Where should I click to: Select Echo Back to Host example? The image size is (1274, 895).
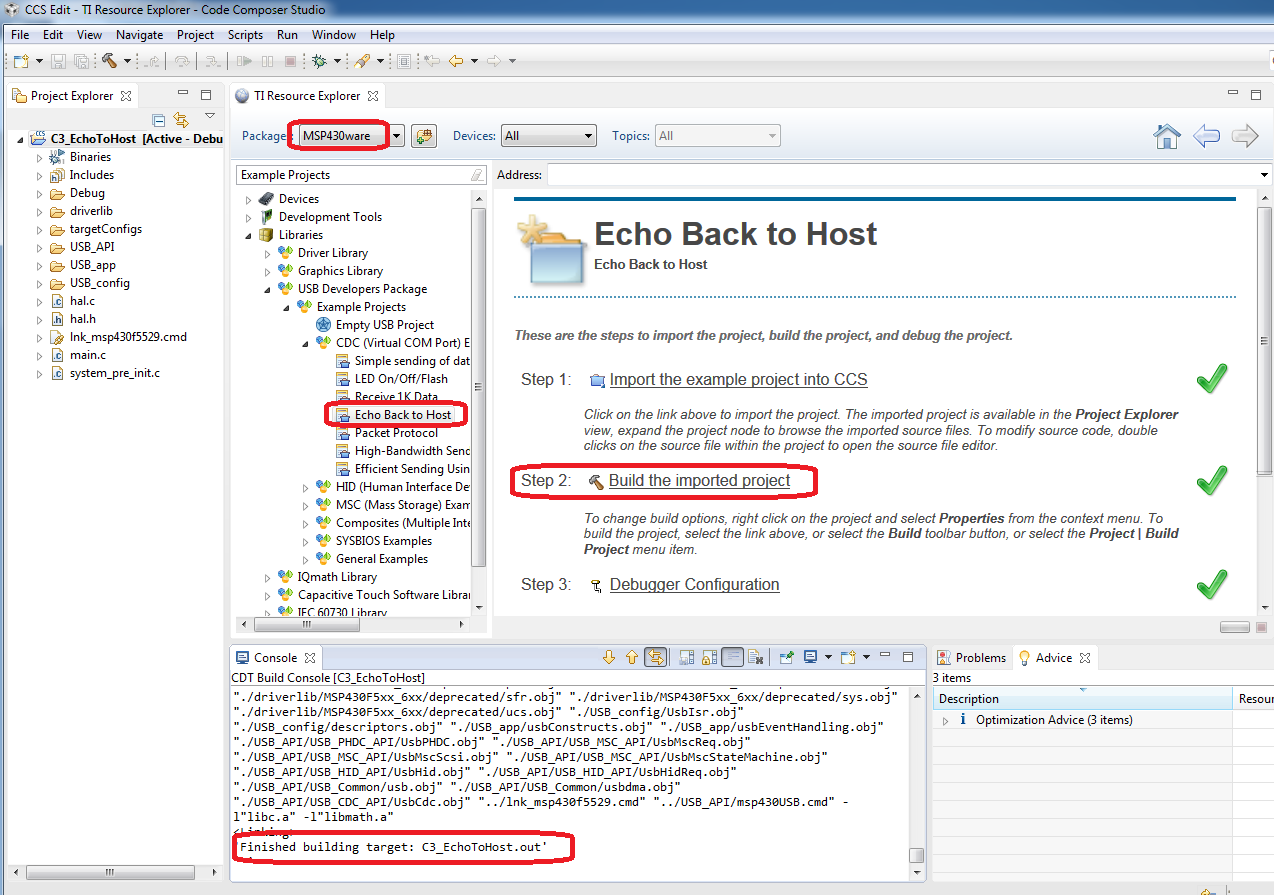click(x=402, y=415)
